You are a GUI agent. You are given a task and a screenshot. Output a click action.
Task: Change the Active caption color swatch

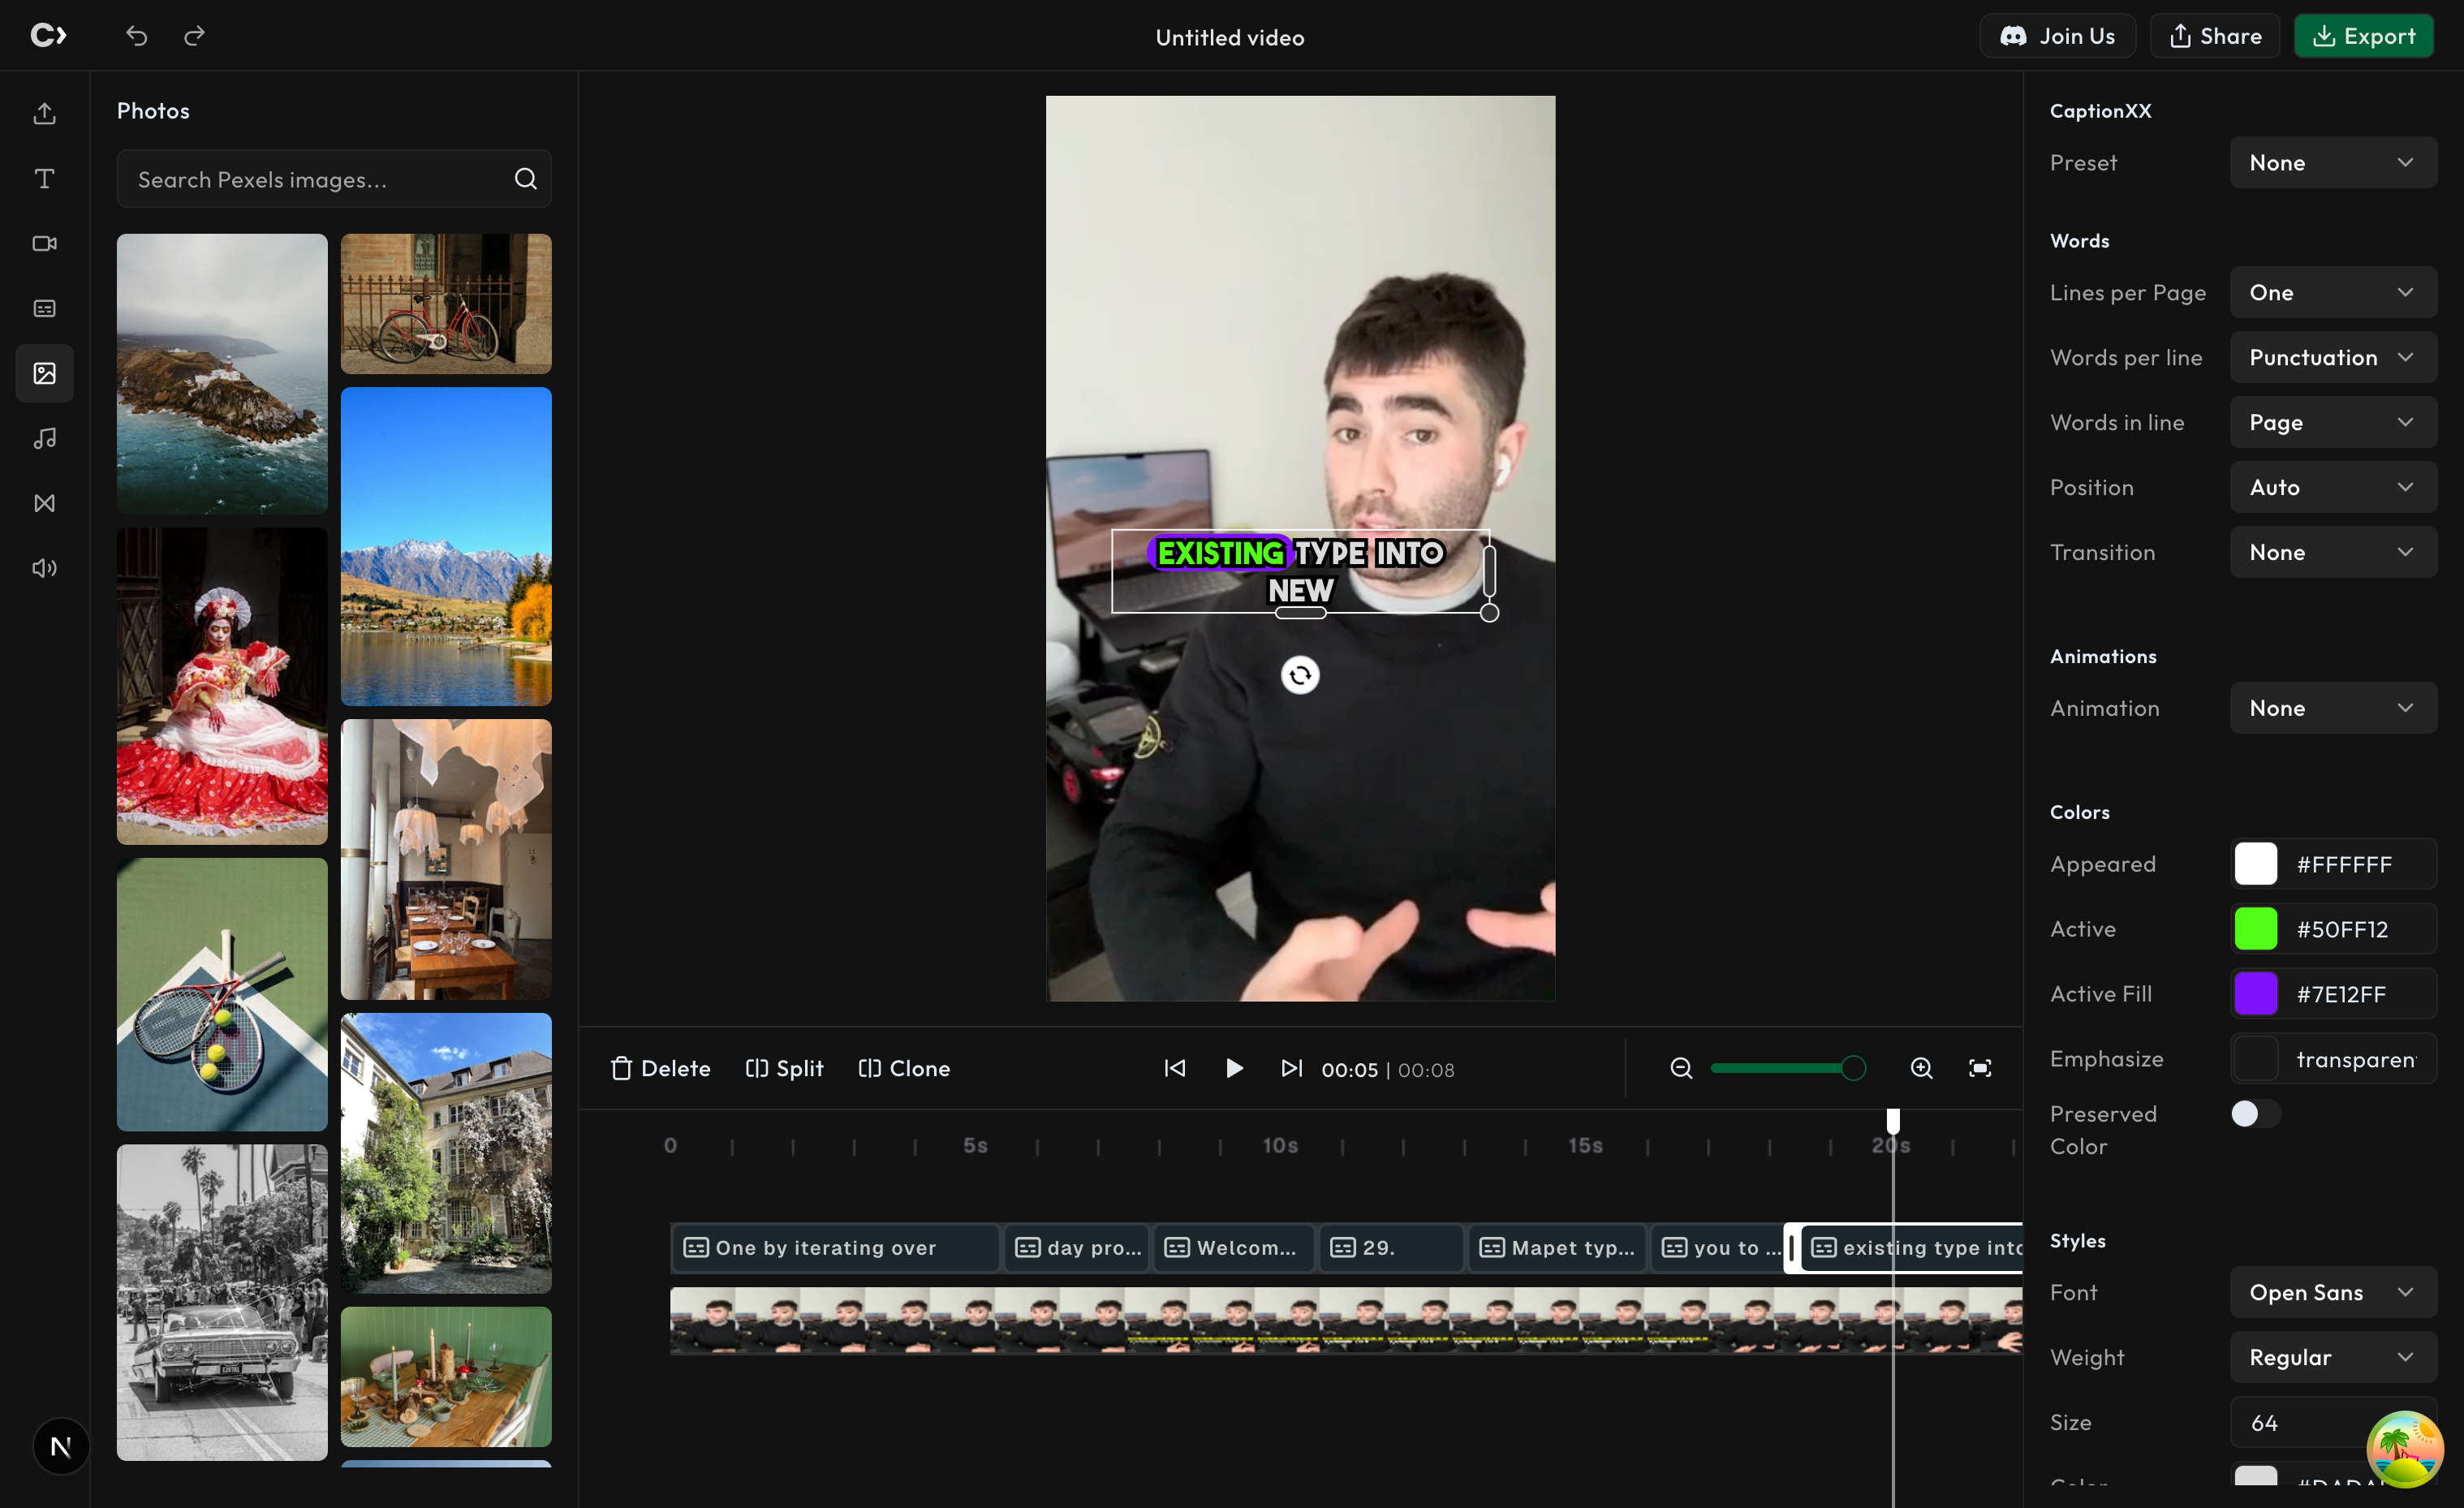tap(2257, 928)
